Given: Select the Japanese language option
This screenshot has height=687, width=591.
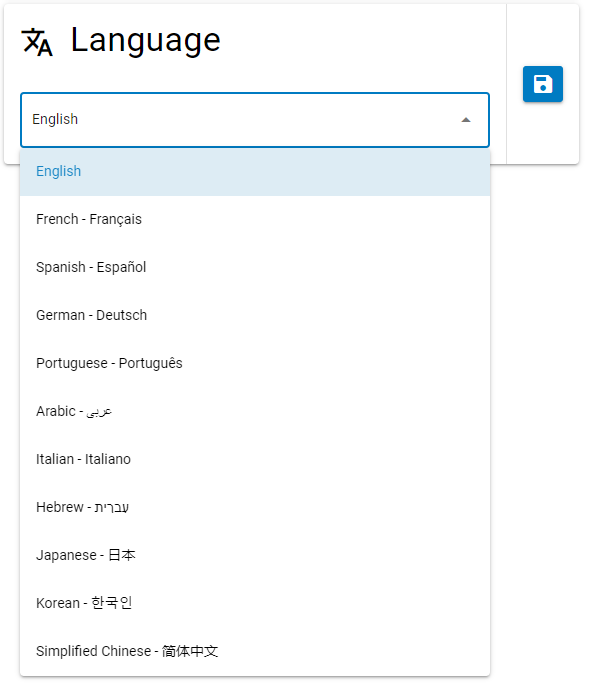Looking at the screenshot, I should pyautogui.click(x=255, y=555).
